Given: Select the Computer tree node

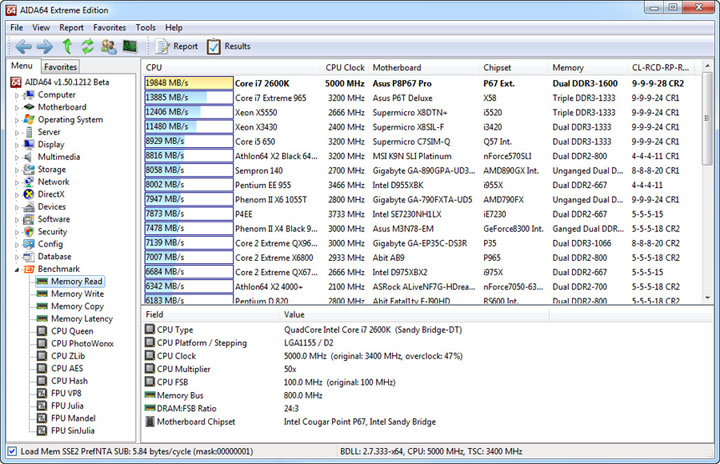Looking at the screenshot, I should tap(56, 95).
